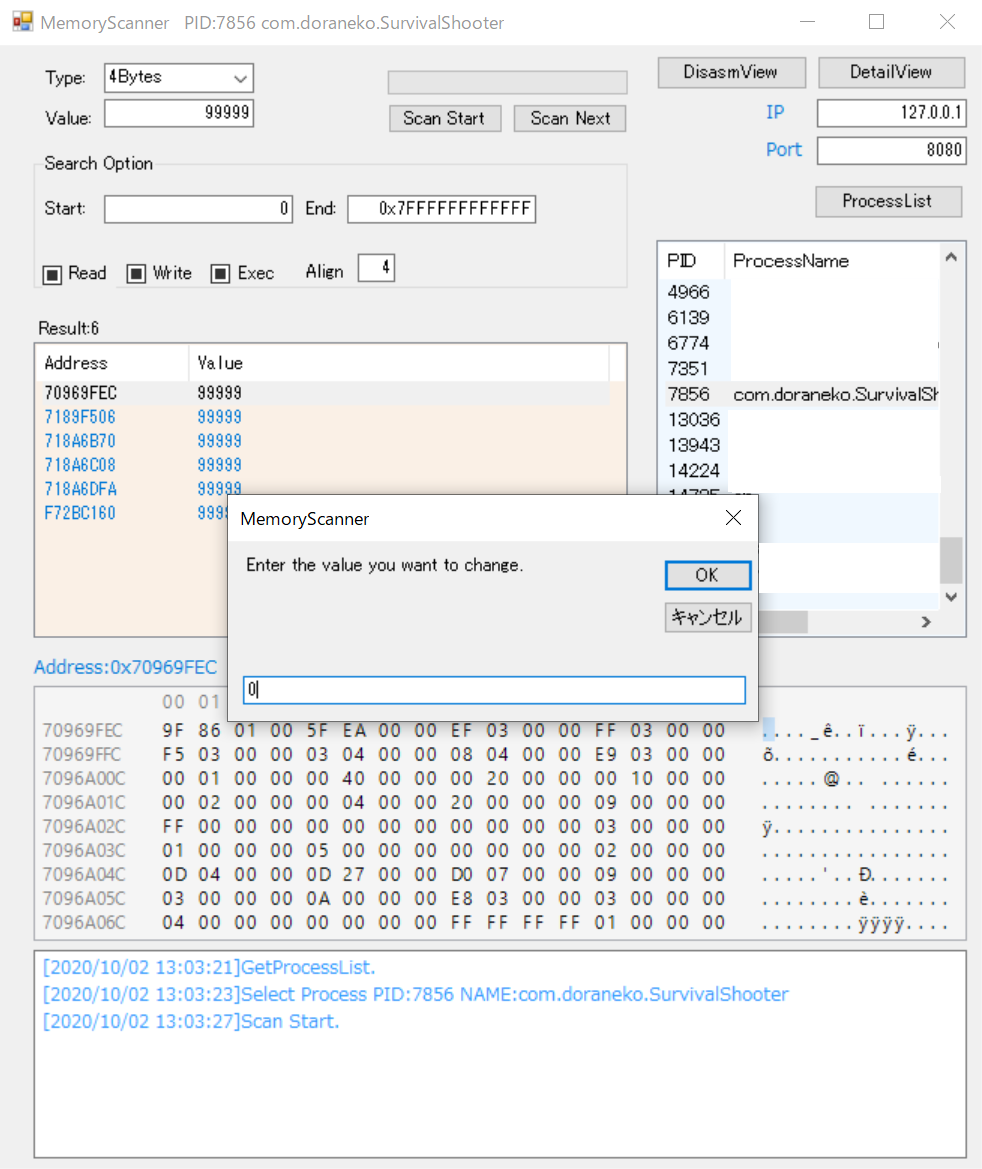Toggle the Read checkbox
The width and height of the screenshot is (982, 1169).
[x=52, y=274]
